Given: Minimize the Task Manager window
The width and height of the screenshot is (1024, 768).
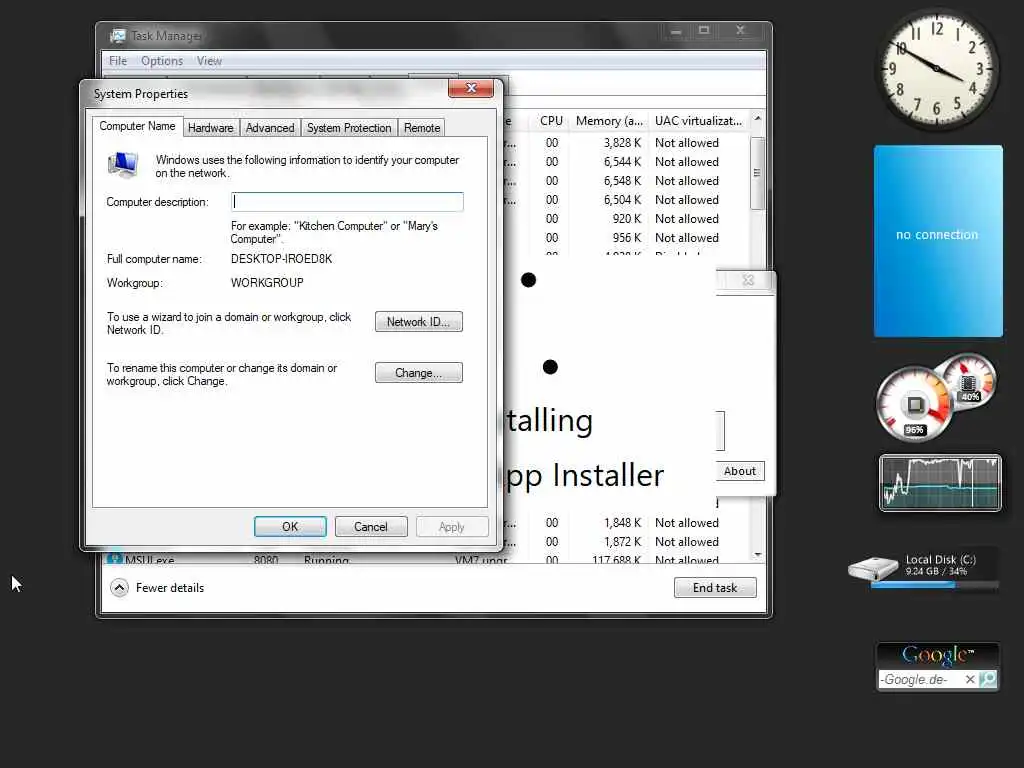Looking at the screenshot, I should pyautogui.click(x=676, y=30).
